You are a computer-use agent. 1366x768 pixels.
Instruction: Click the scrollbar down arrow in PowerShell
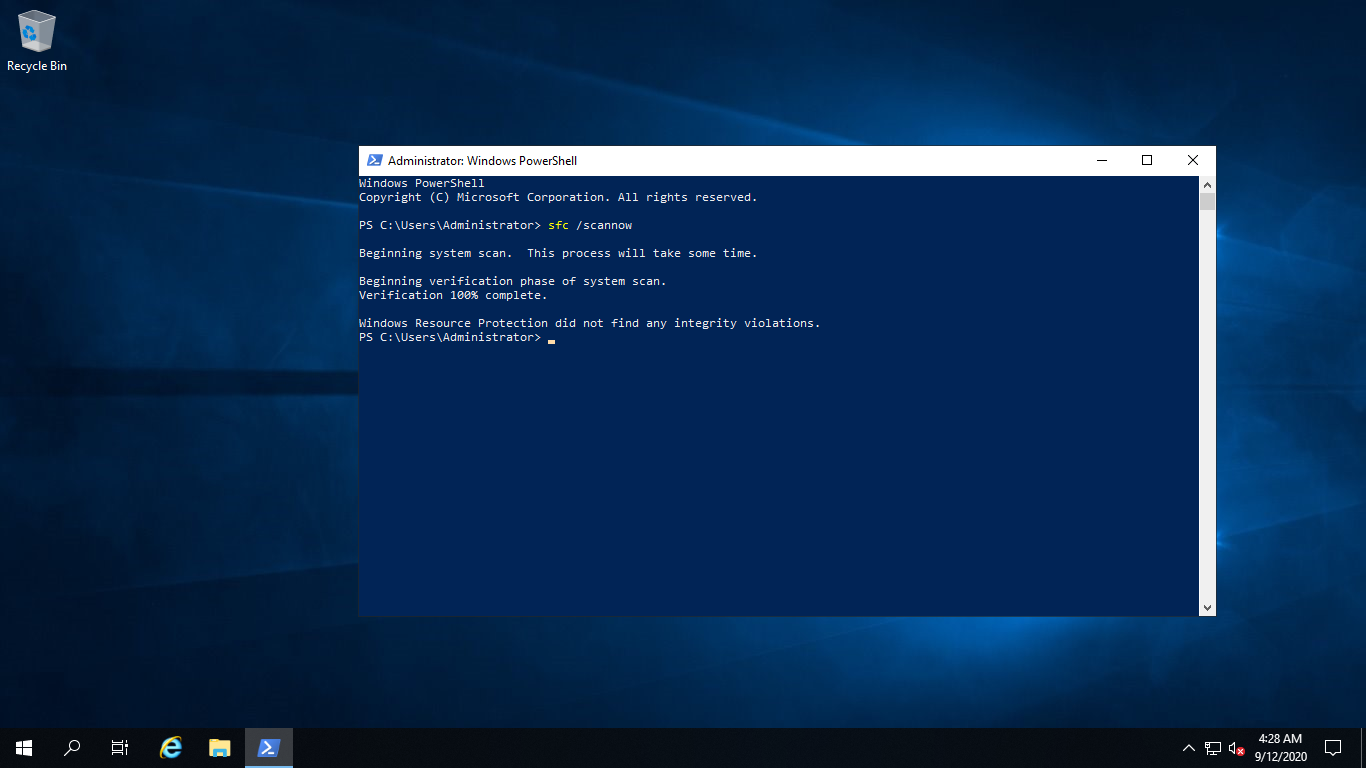(x=1207, y=607)
